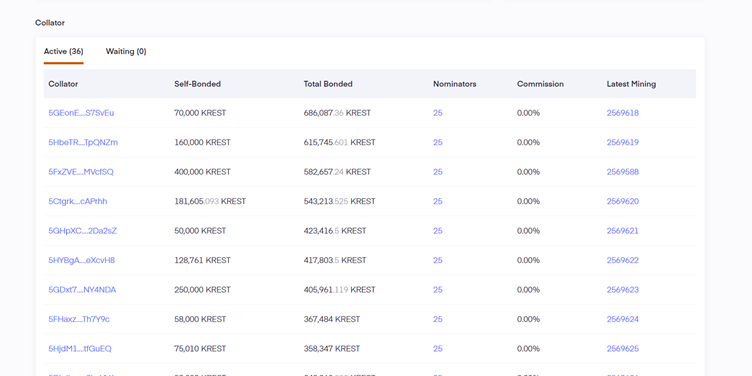Screen dimensions: 752x376
Task: Open collator 5Ctgrk....cAPrhh
Action: 78,201
